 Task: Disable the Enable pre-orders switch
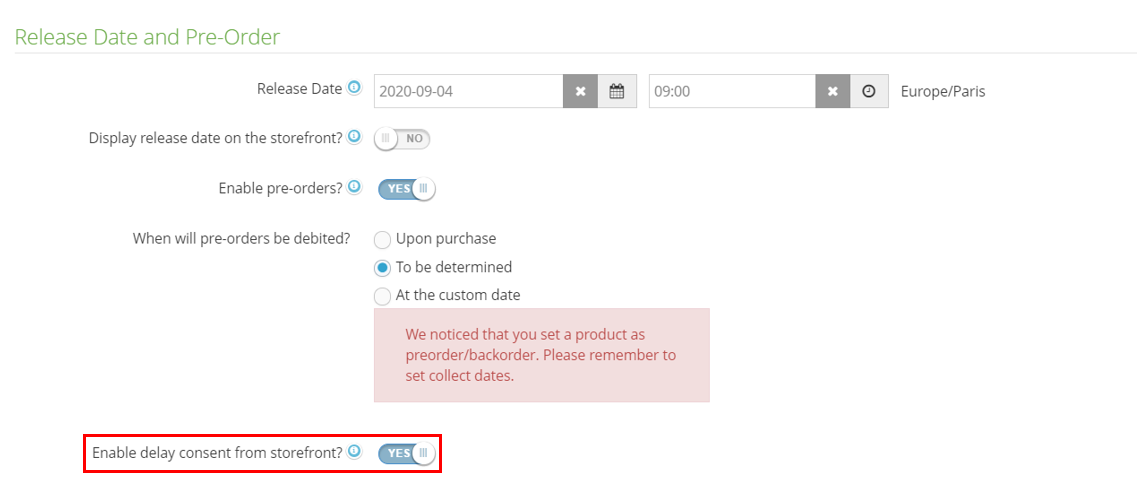click(x=406, y=188)
